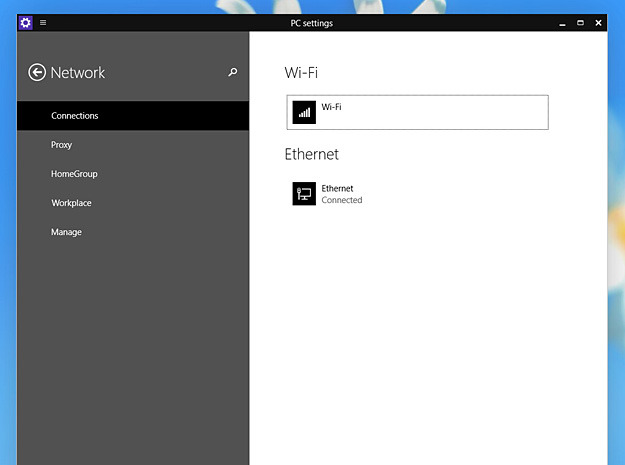
Task: Open the Wi-Fi connection tile
Action: (417, 112)
